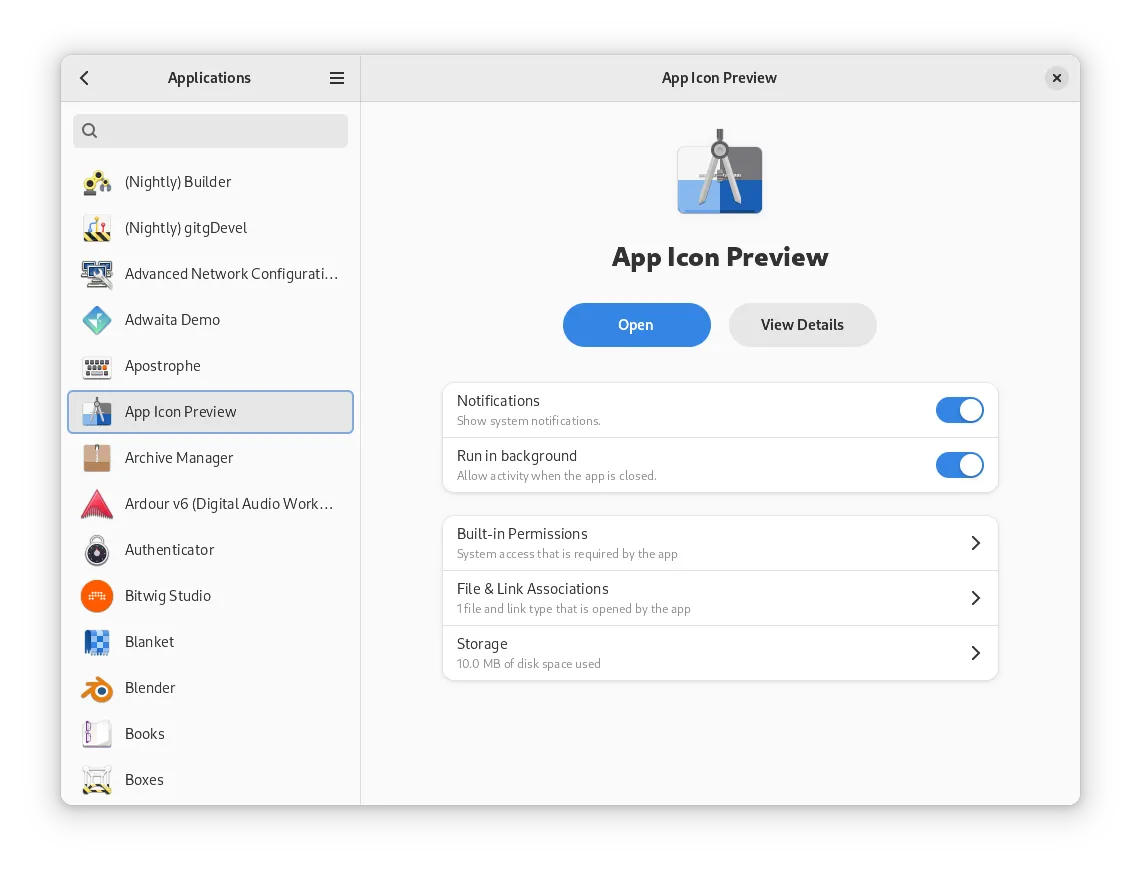Click the (Nightly) Builder app icon
Viewport: 1141px width, 872px height.
coord(97,182)
